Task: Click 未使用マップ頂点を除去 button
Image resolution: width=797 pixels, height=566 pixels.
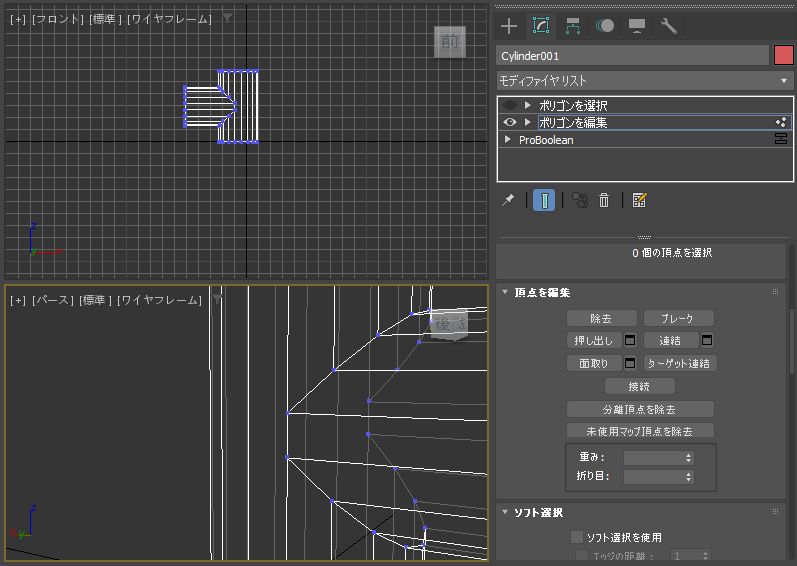Action: point(640,431)
